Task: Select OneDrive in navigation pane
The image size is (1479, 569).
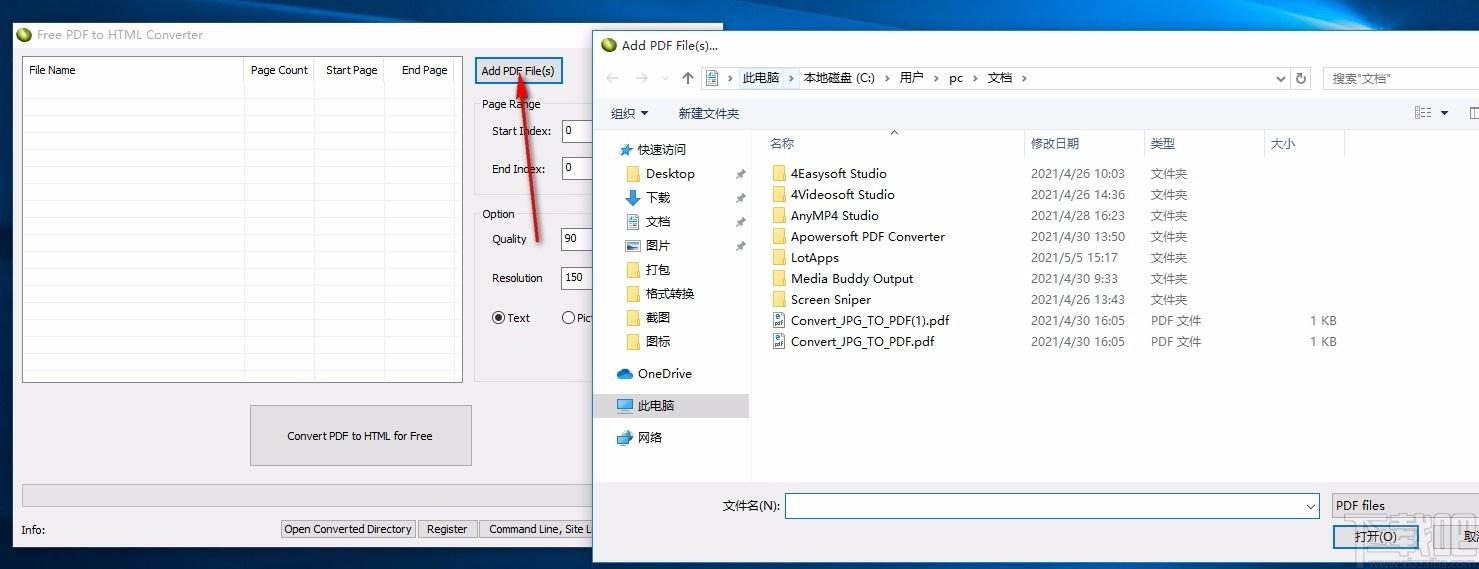Action: tap(664, 373)
